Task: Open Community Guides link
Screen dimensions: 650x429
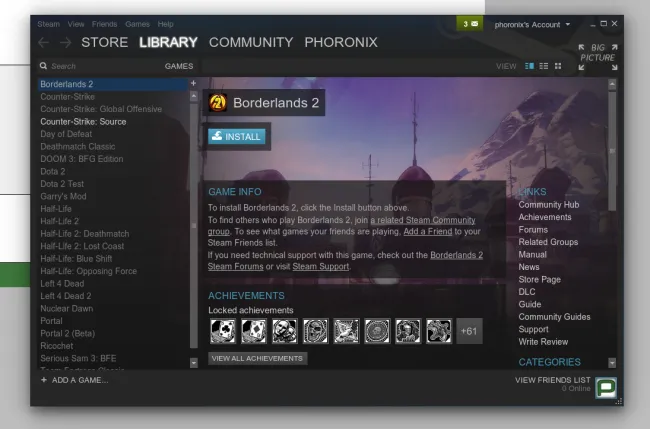Action: pyautogui.click(x=554, y=317)
